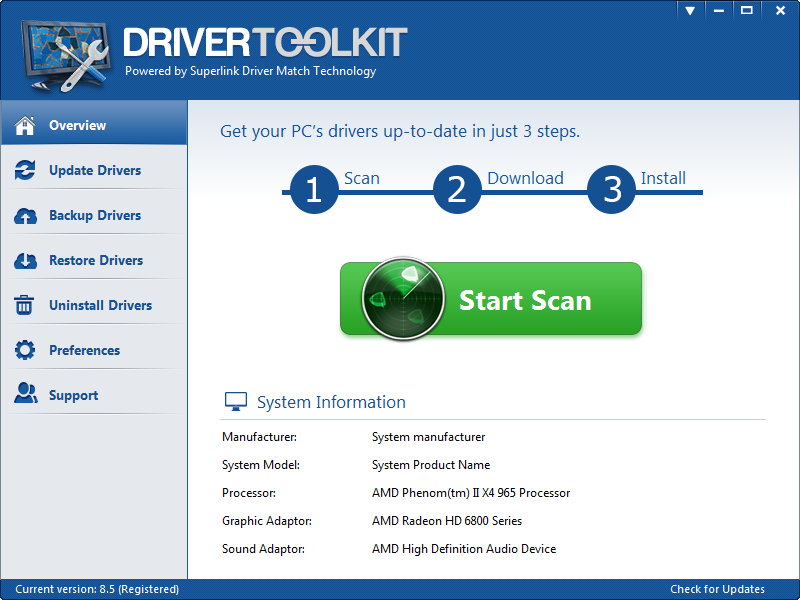Click step 2 Download circle
Image resolution: width=800 pixels, height=600 pixels.
[x=457, y=190]
